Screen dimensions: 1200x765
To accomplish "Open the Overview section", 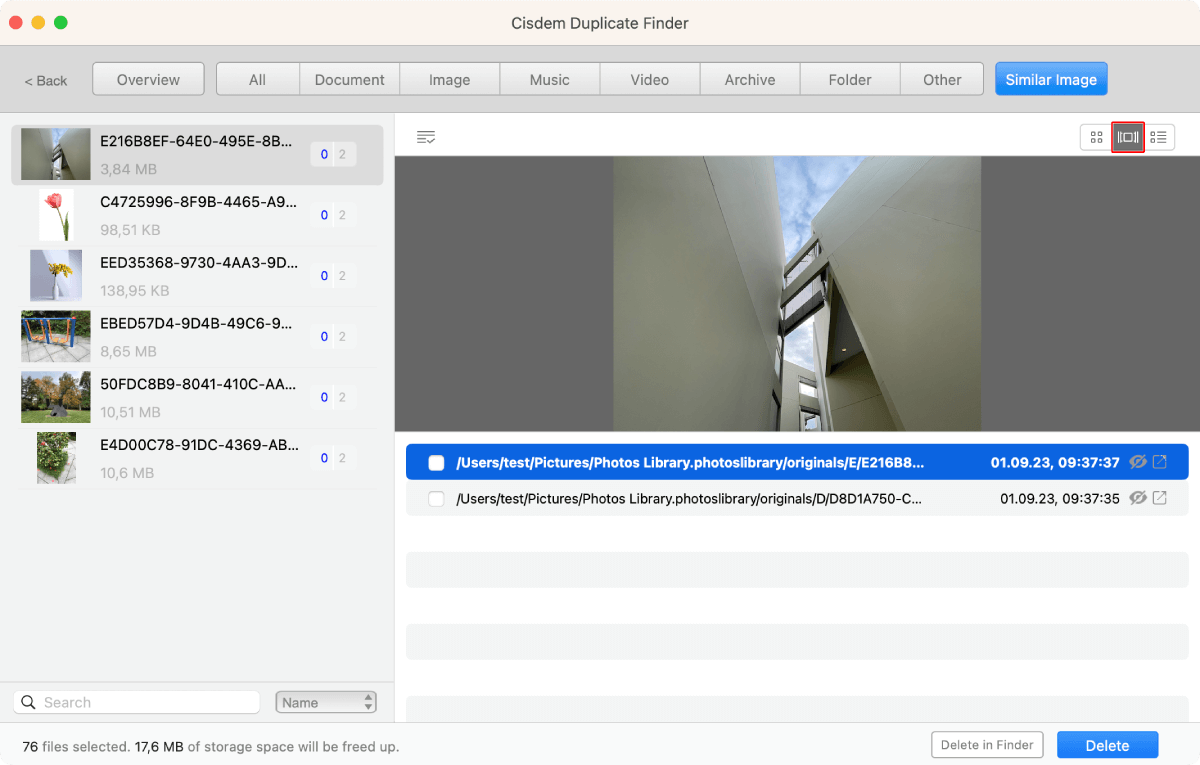I will pyautogui.click(x=148, y=79).
